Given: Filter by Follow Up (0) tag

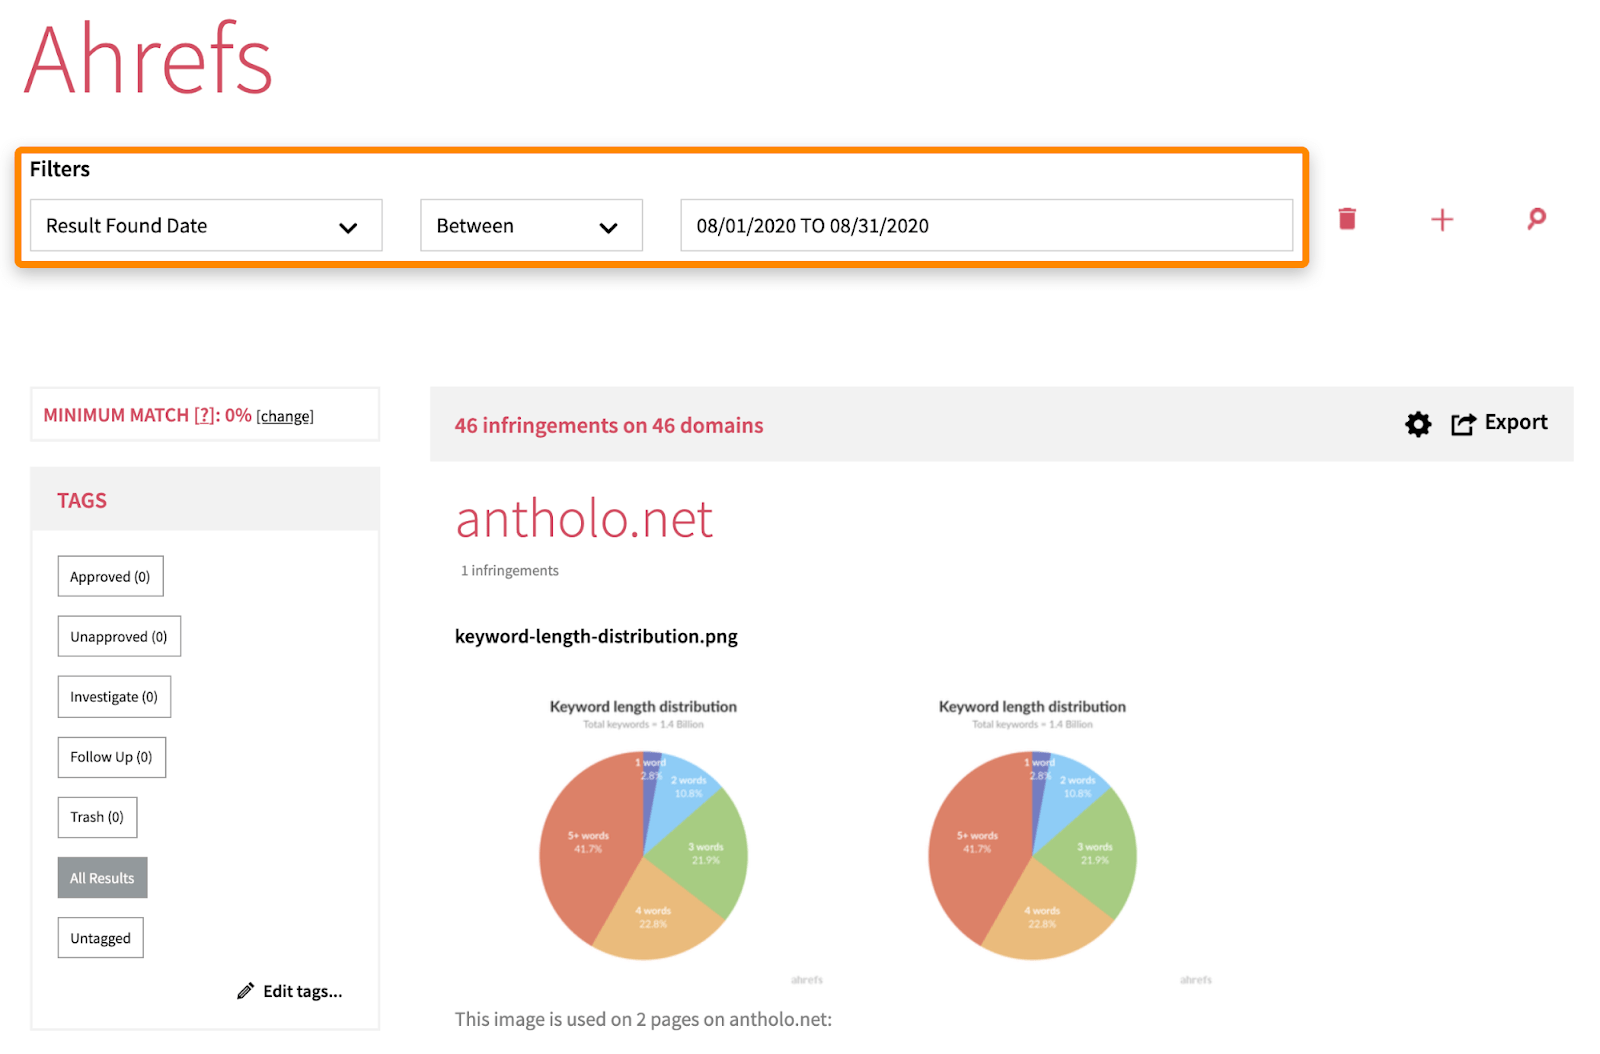Looking at the screenshot, I should click(x=111, y=757).
